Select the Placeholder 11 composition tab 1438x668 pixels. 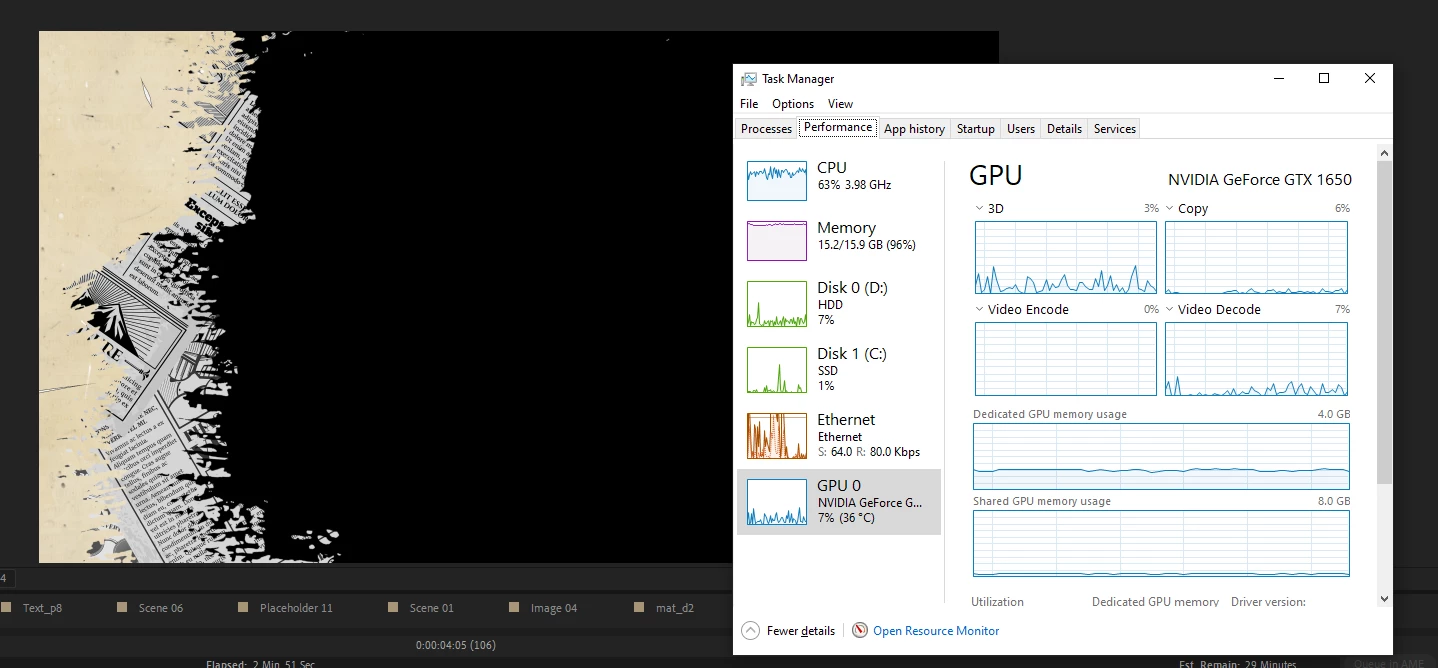(296, 608)
